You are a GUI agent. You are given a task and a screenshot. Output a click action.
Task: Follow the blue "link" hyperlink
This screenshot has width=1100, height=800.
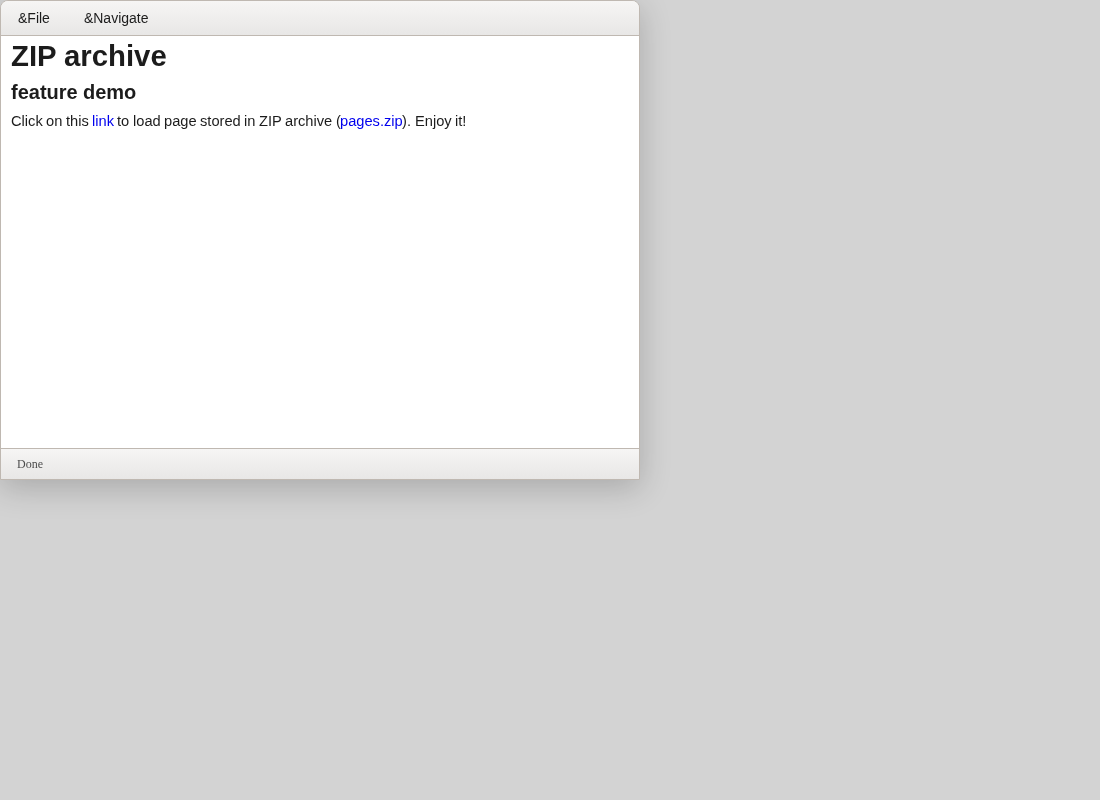coord(102,121)
